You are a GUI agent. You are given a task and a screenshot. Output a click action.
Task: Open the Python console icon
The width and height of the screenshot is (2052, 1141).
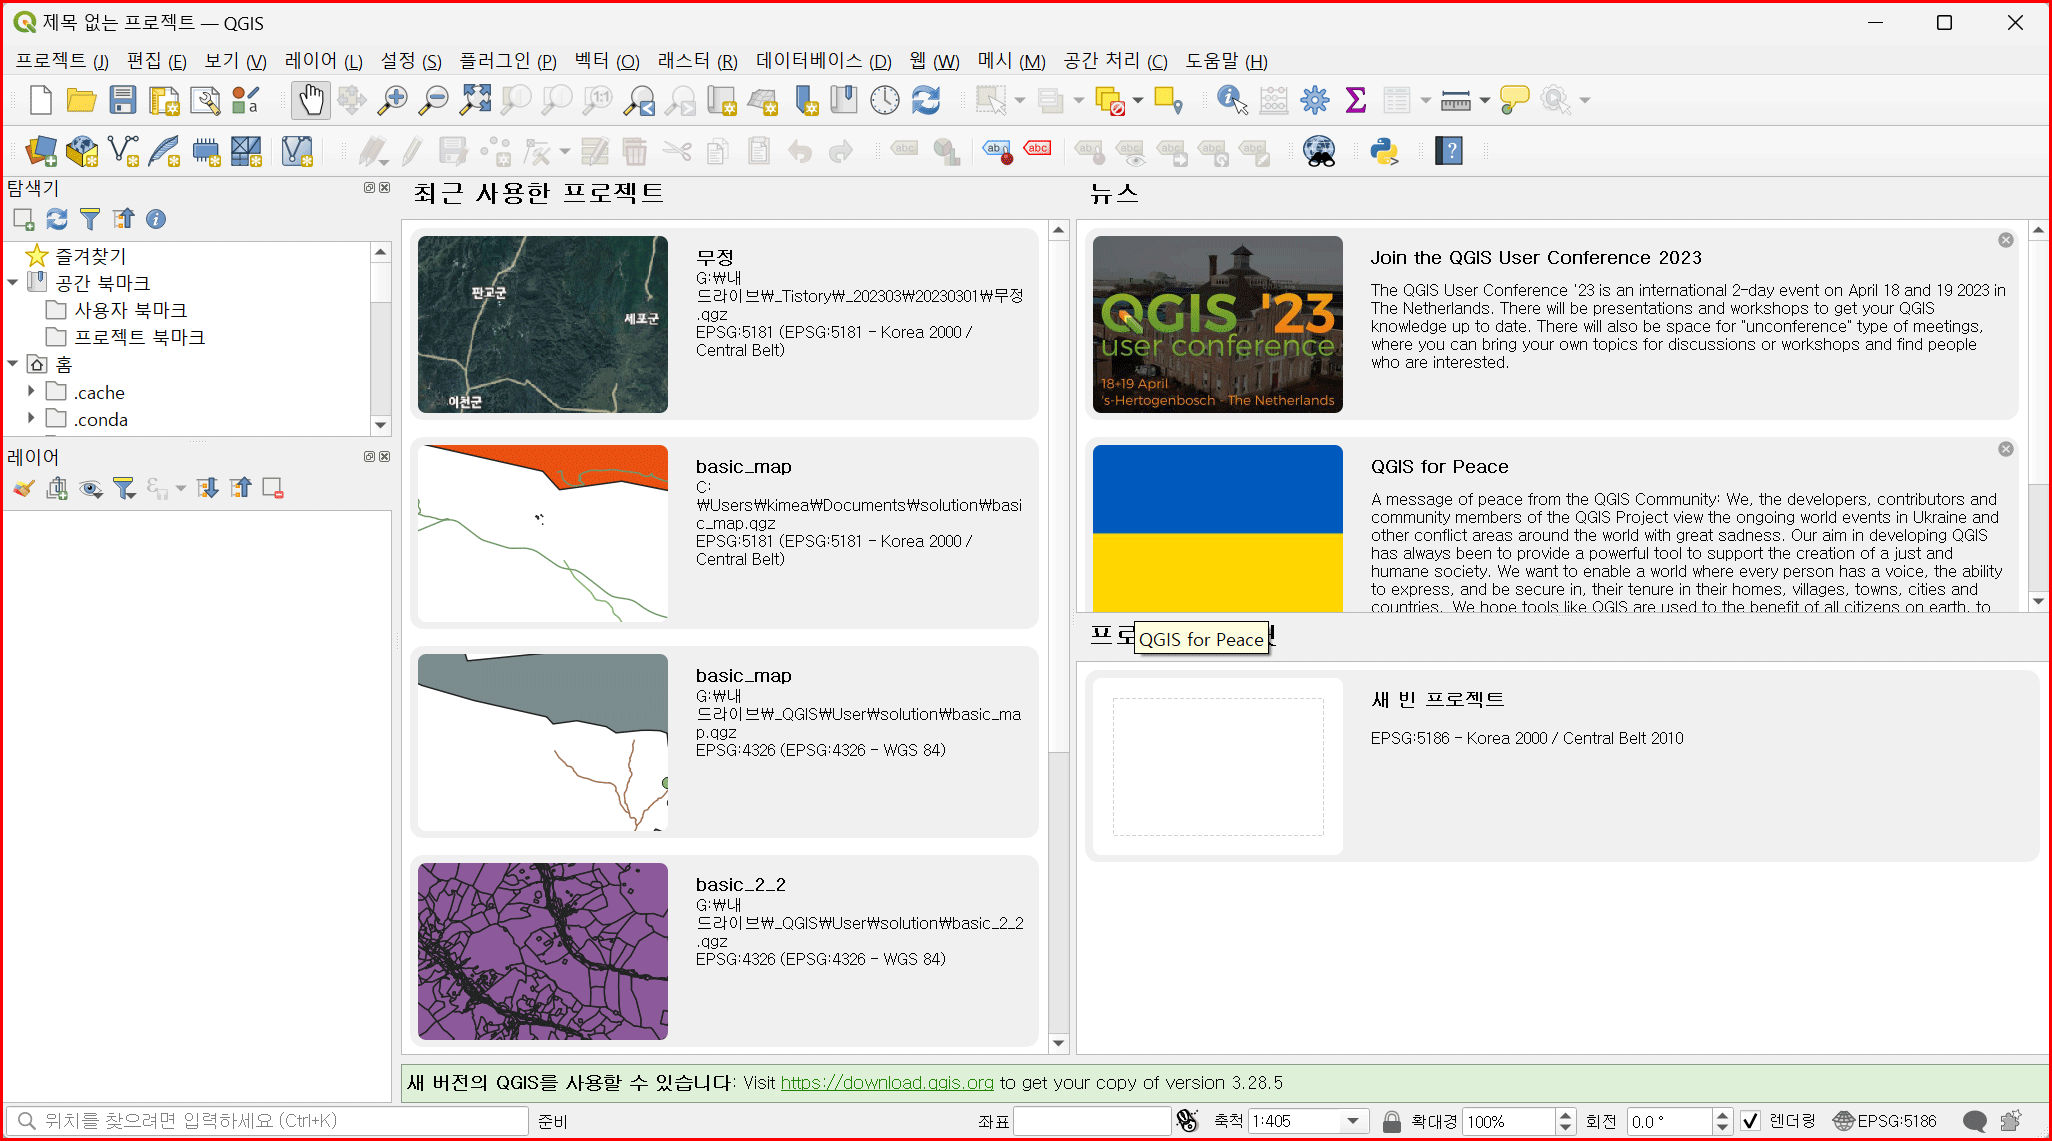click(x=1384, y=152)
